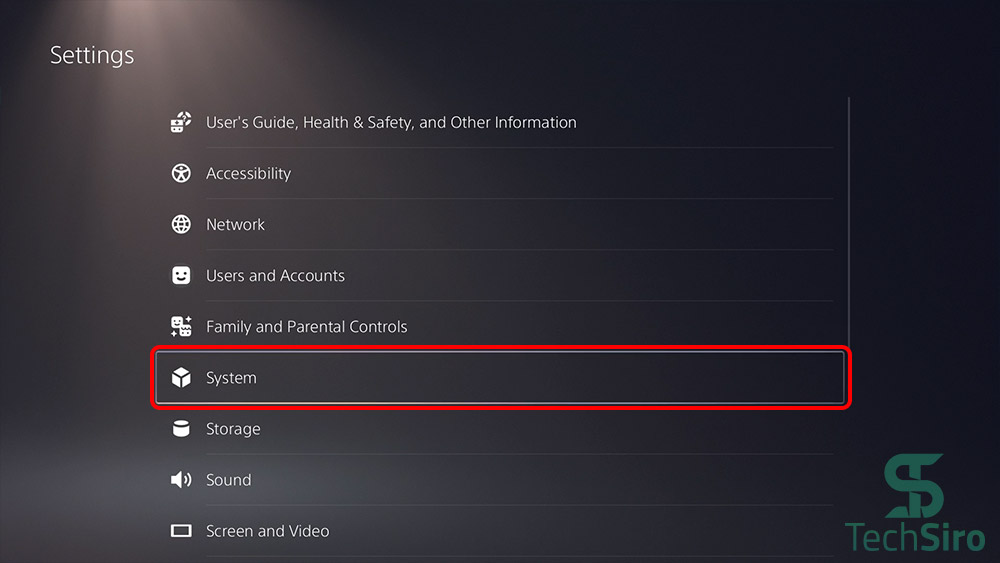
Task: Go to the Storage text label
Action: pyautogui.click(x=233, y=429)
